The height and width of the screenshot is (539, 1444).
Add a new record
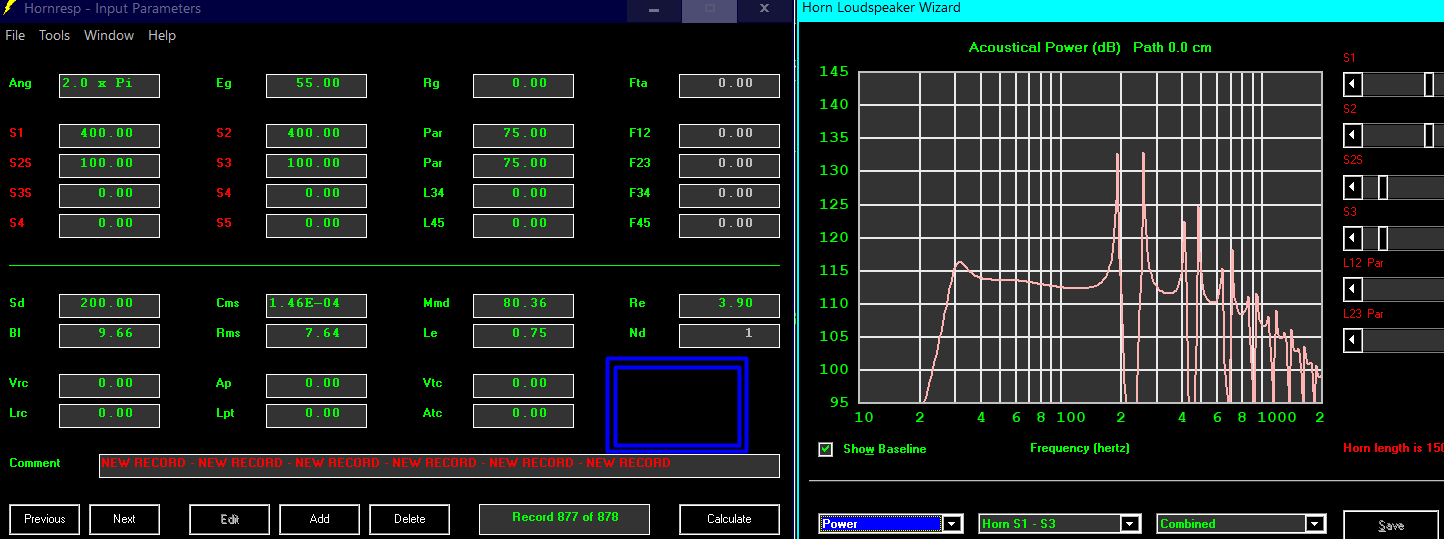click(320, 519)
